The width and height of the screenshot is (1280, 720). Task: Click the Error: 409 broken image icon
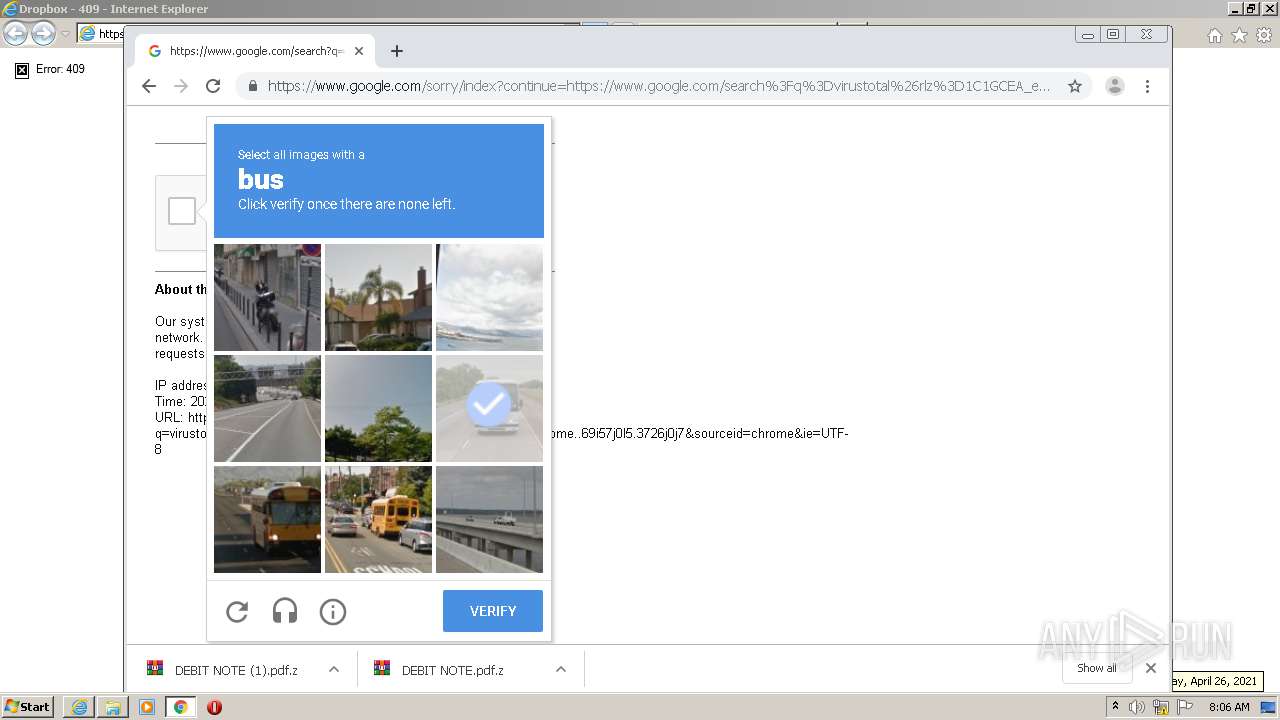coord(22,70)
